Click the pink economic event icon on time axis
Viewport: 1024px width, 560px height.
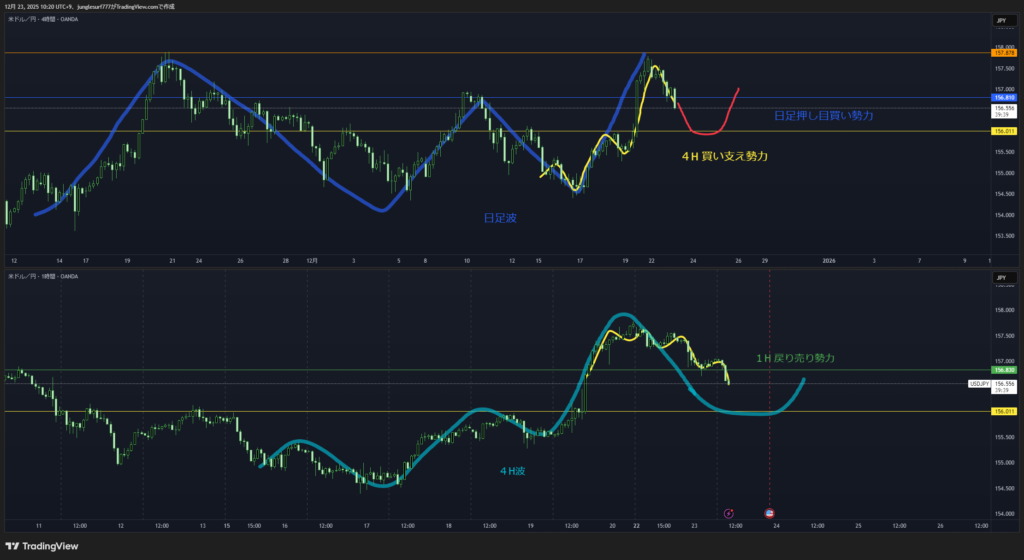pos(728,513)
